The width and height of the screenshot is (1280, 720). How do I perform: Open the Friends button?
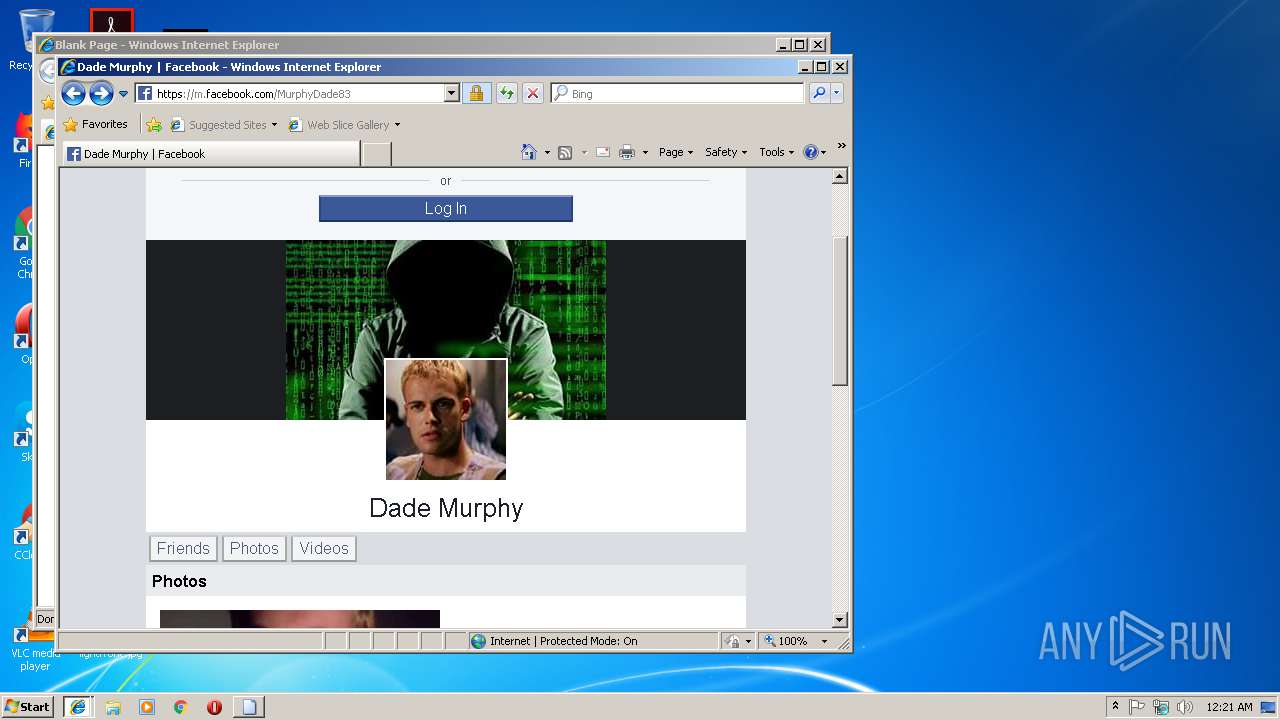(x=183, y=548)
